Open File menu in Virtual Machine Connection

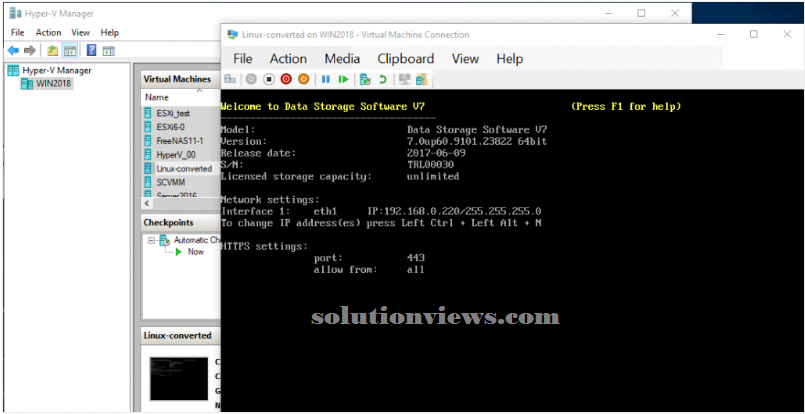[242, 59]
